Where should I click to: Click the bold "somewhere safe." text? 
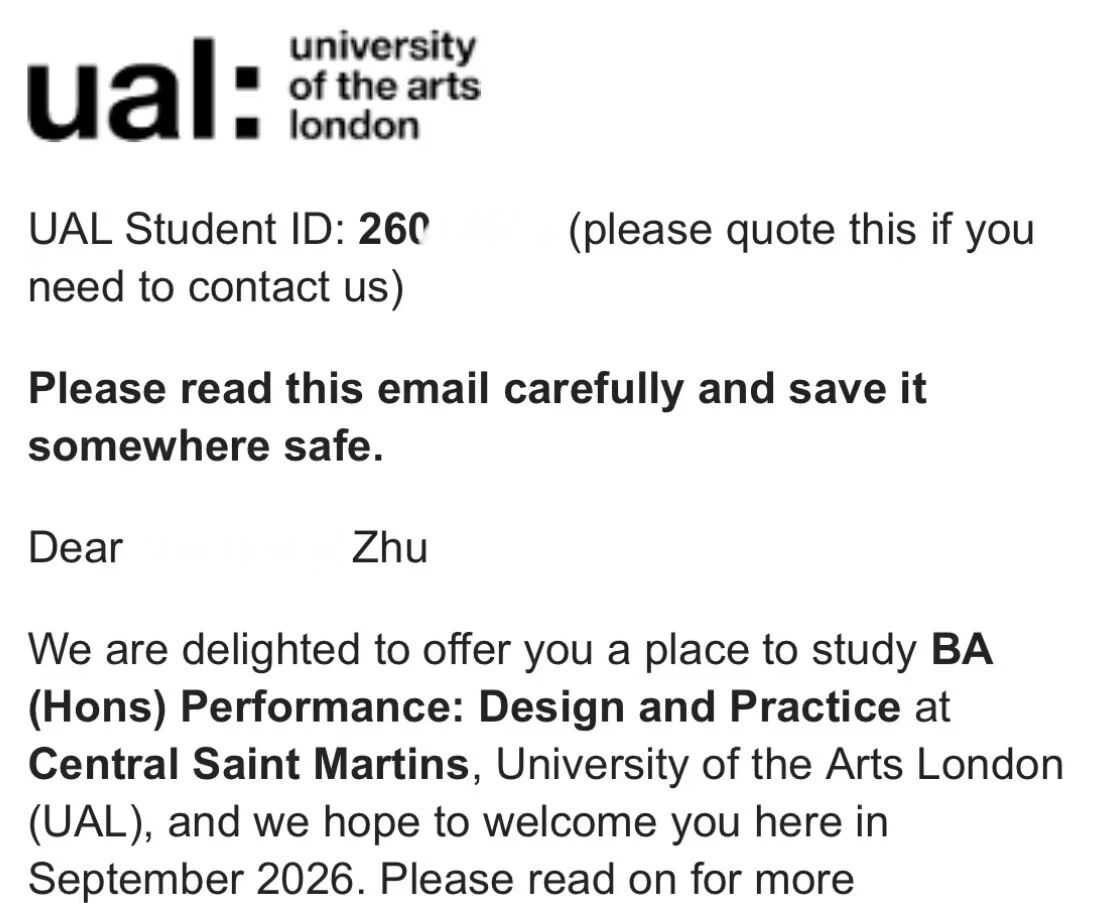tap(206, 446)
